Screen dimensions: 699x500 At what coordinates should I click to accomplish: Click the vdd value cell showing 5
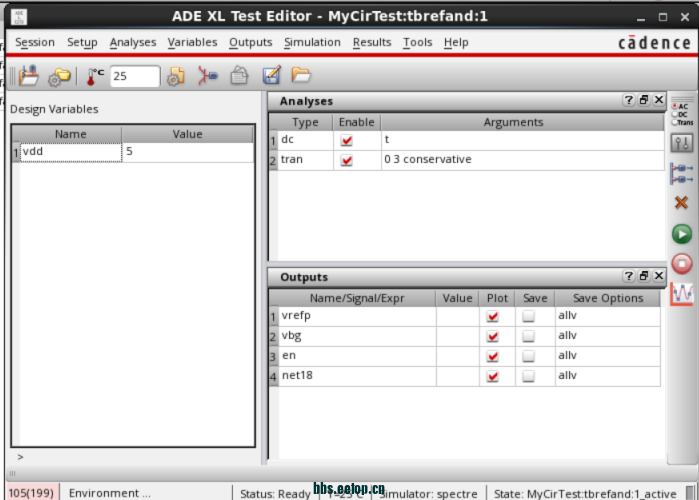coord(188,152)
